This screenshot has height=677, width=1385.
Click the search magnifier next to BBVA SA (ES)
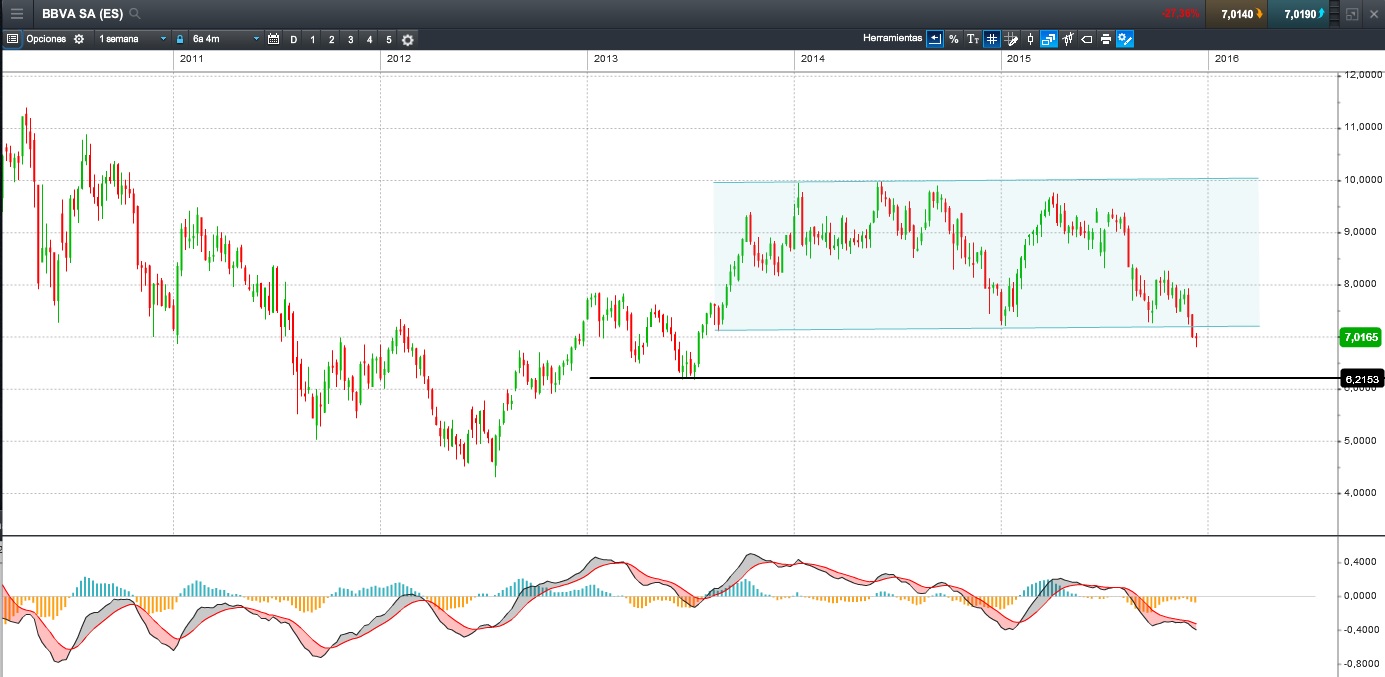pos(135,14)
